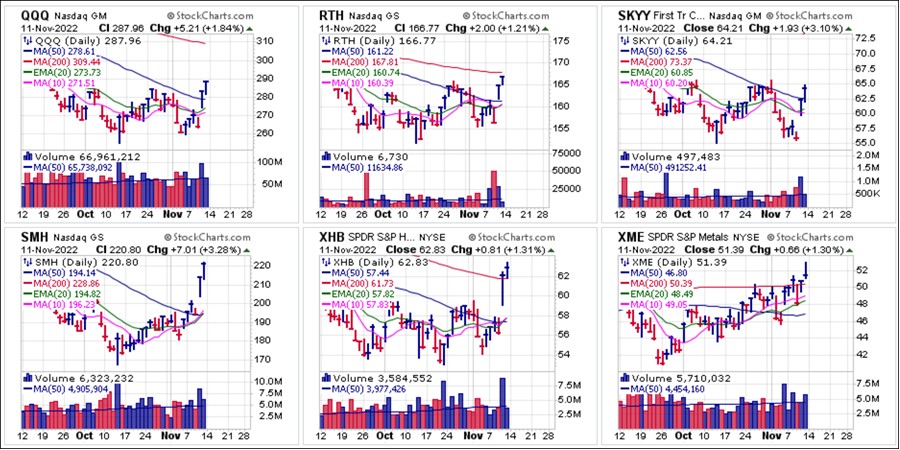This screenshot has height=450, width=900.
Task: Click the volume bars icon in SKYY chart
Action: coord(623,156)
